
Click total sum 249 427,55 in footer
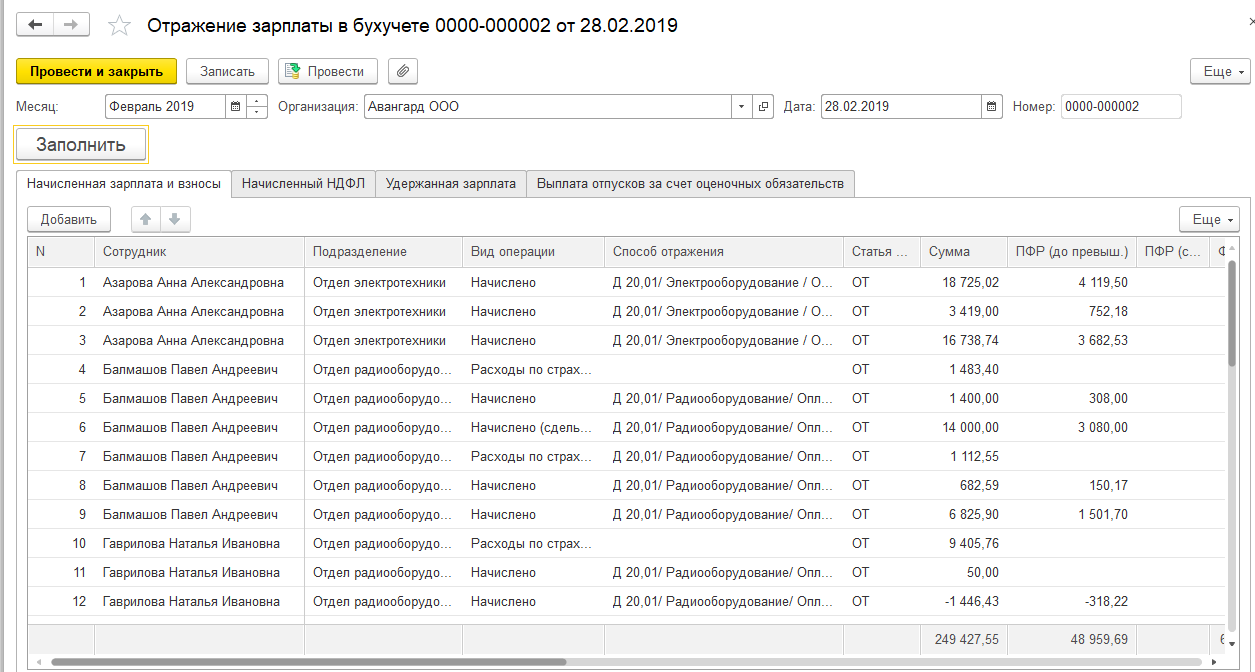[966, 639]
